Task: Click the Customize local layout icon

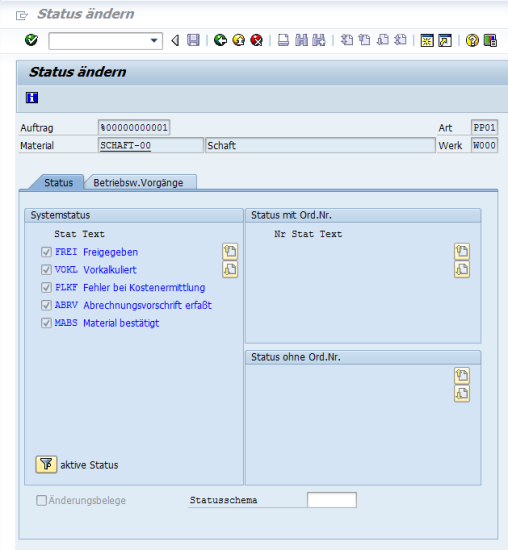Action: 490,40
